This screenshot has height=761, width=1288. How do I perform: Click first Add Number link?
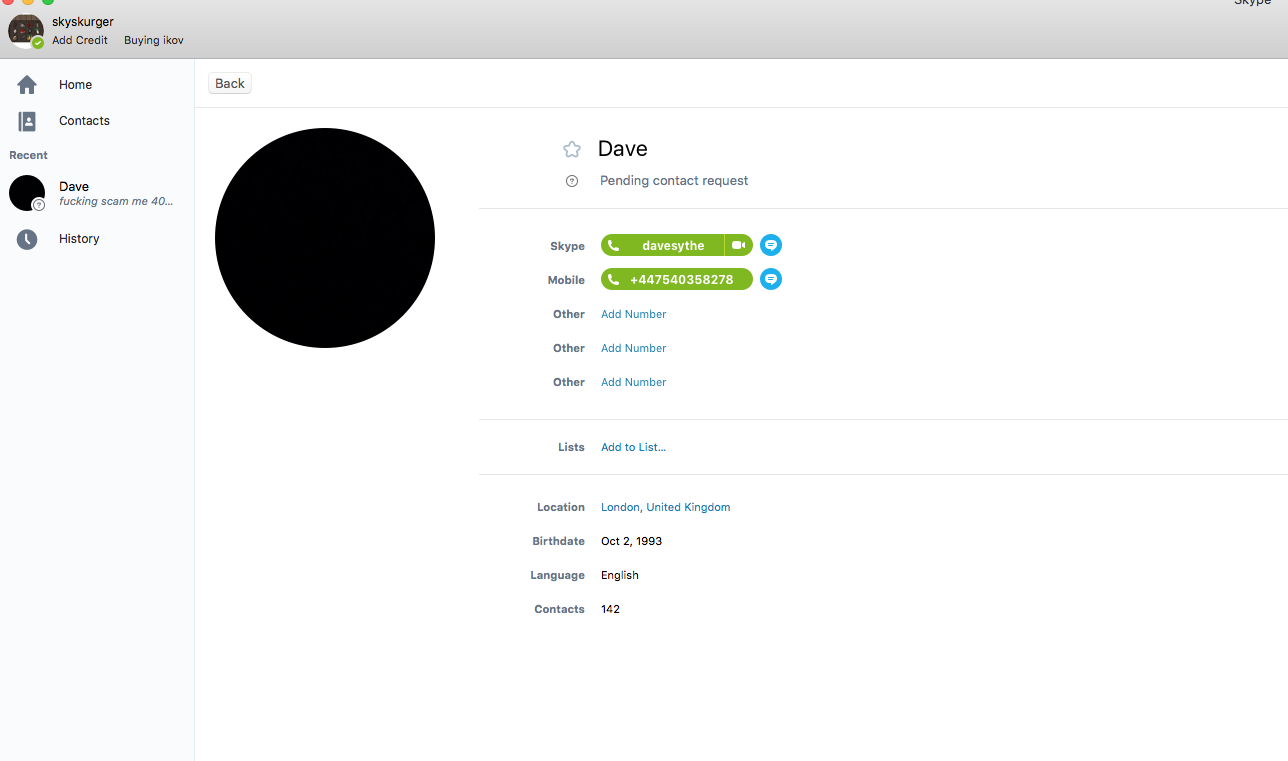tap(633, 314)
